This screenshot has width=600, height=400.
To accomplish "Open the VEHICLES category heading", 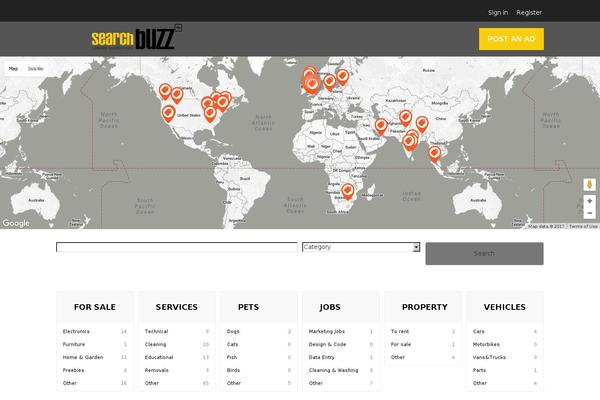I will point(505,307).
